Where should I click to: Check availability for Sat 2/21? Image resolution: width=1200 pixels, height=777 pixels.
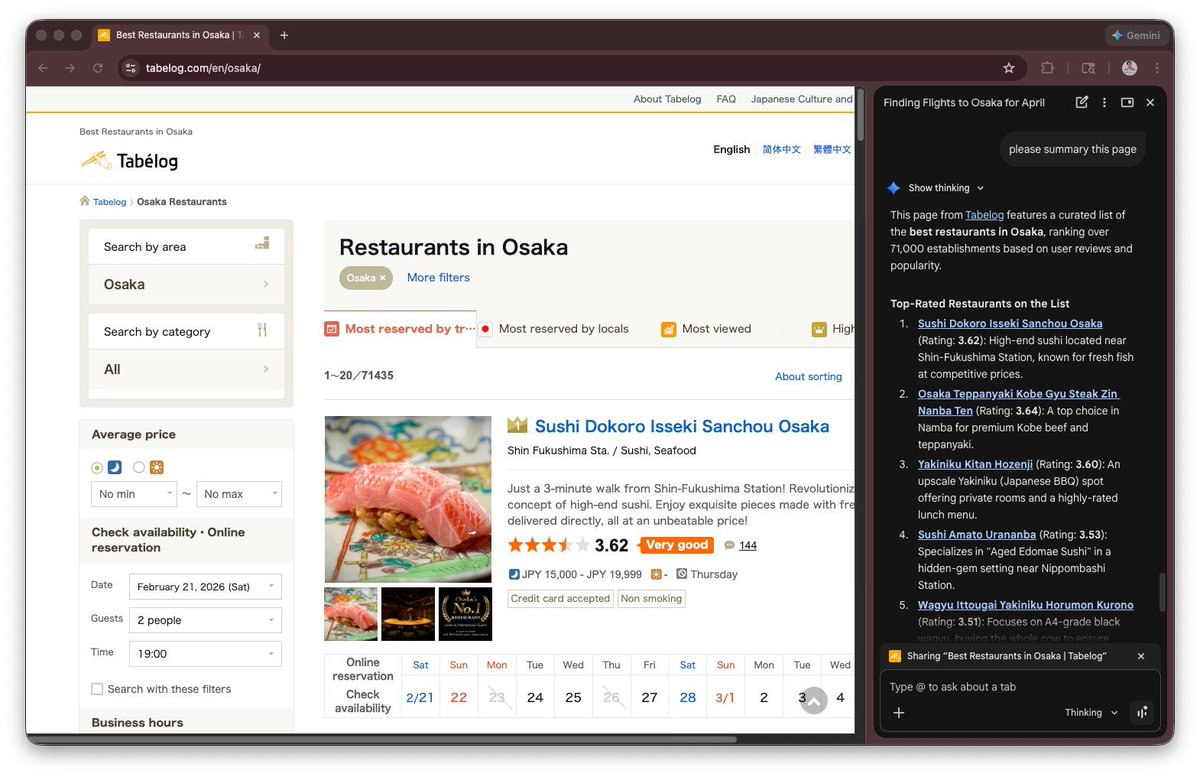click(x=420, y=698)
